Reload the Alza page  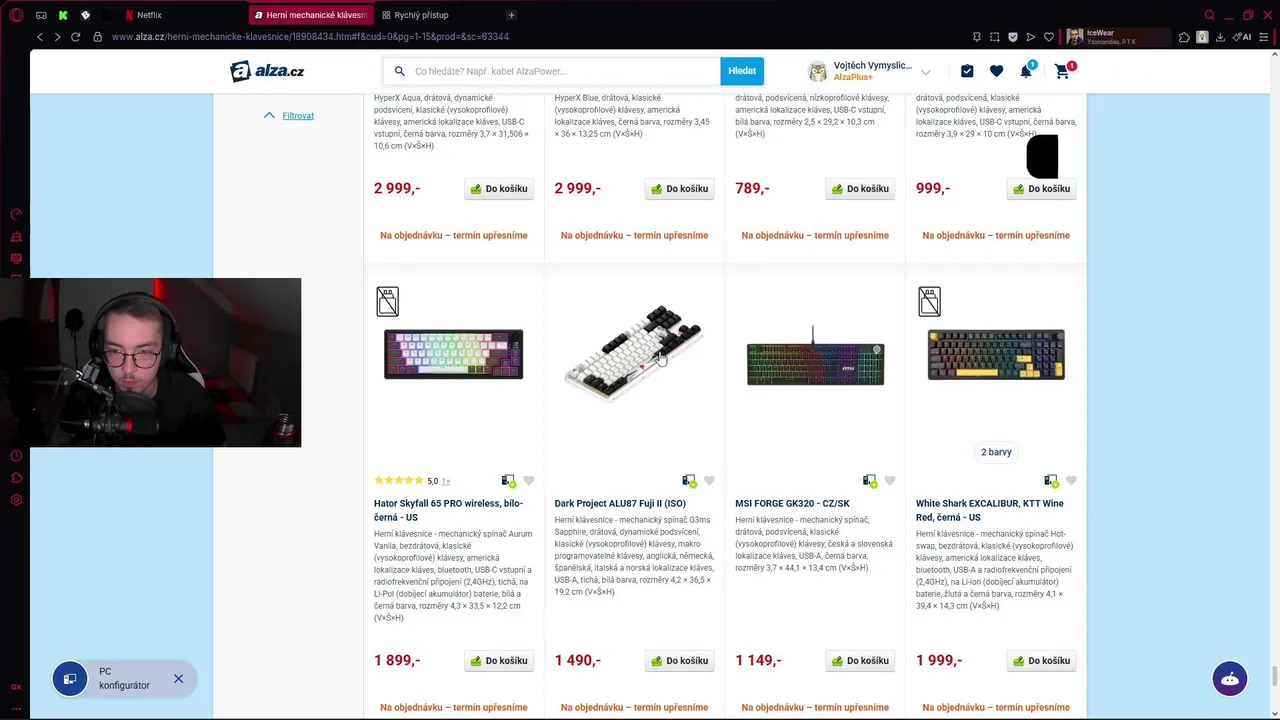75,37
